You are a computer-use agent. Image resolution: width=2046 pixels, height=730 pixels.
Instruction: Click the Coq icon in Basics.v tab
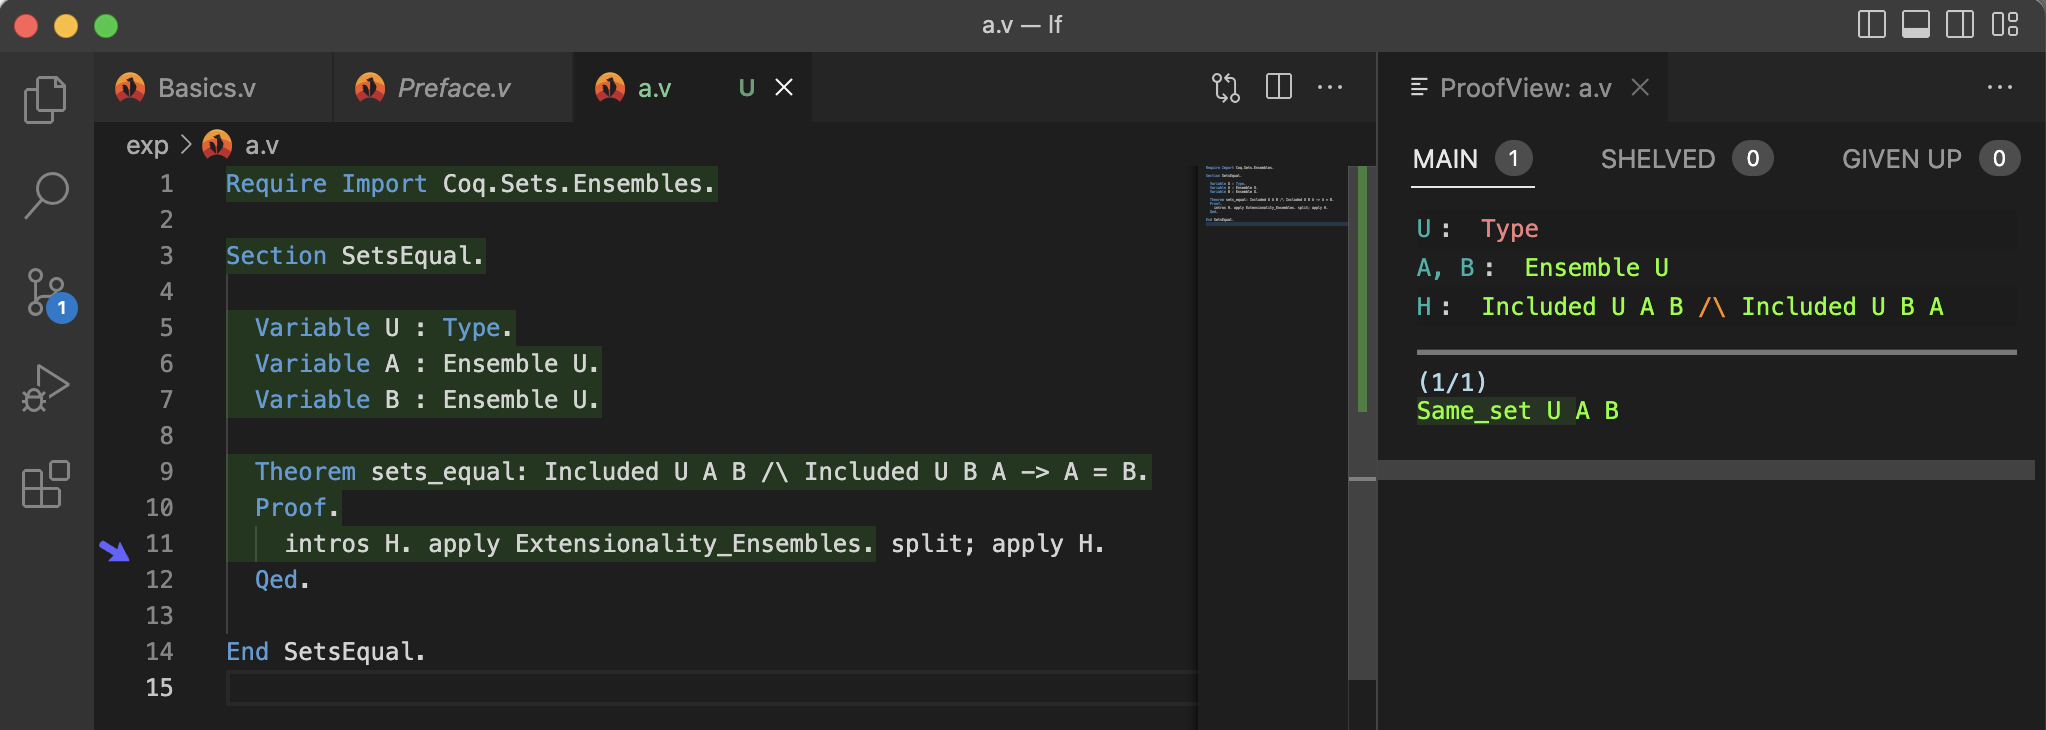(x=130, y=88)
